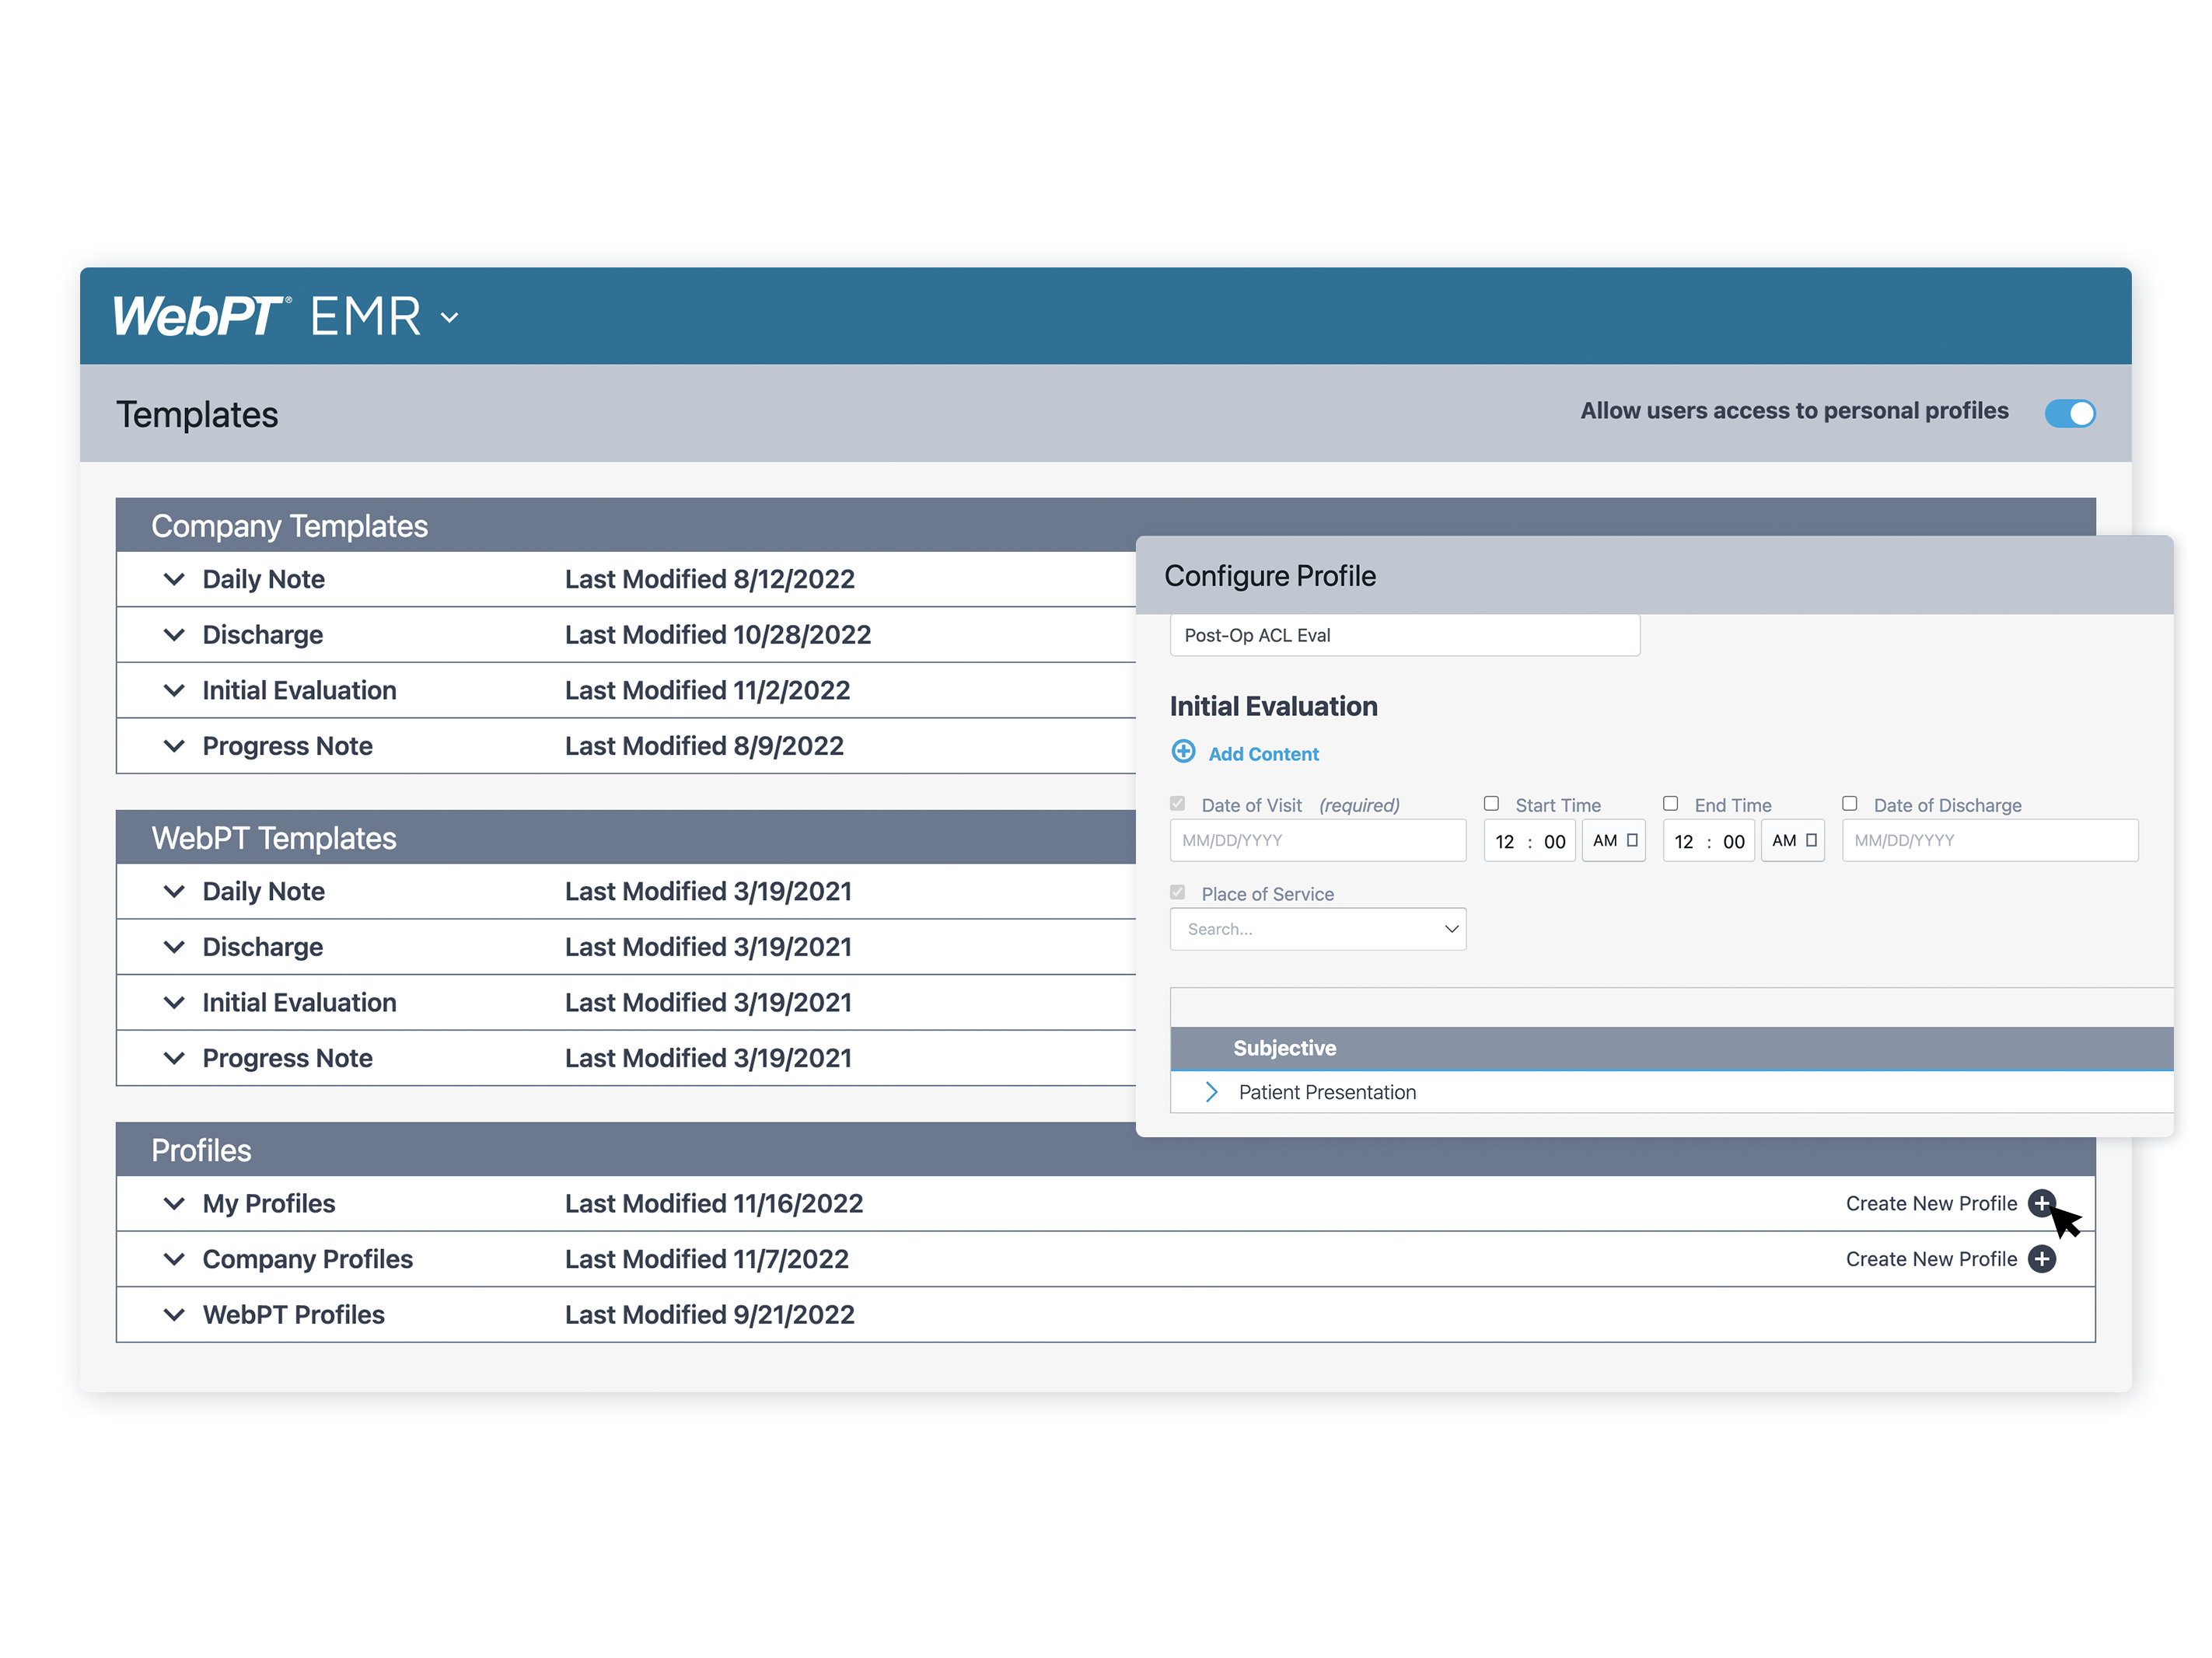Screen dimensions: 2212x1658
Task: Click plus icon to create new My Profile
Action: click(x=2043, y=1203)
